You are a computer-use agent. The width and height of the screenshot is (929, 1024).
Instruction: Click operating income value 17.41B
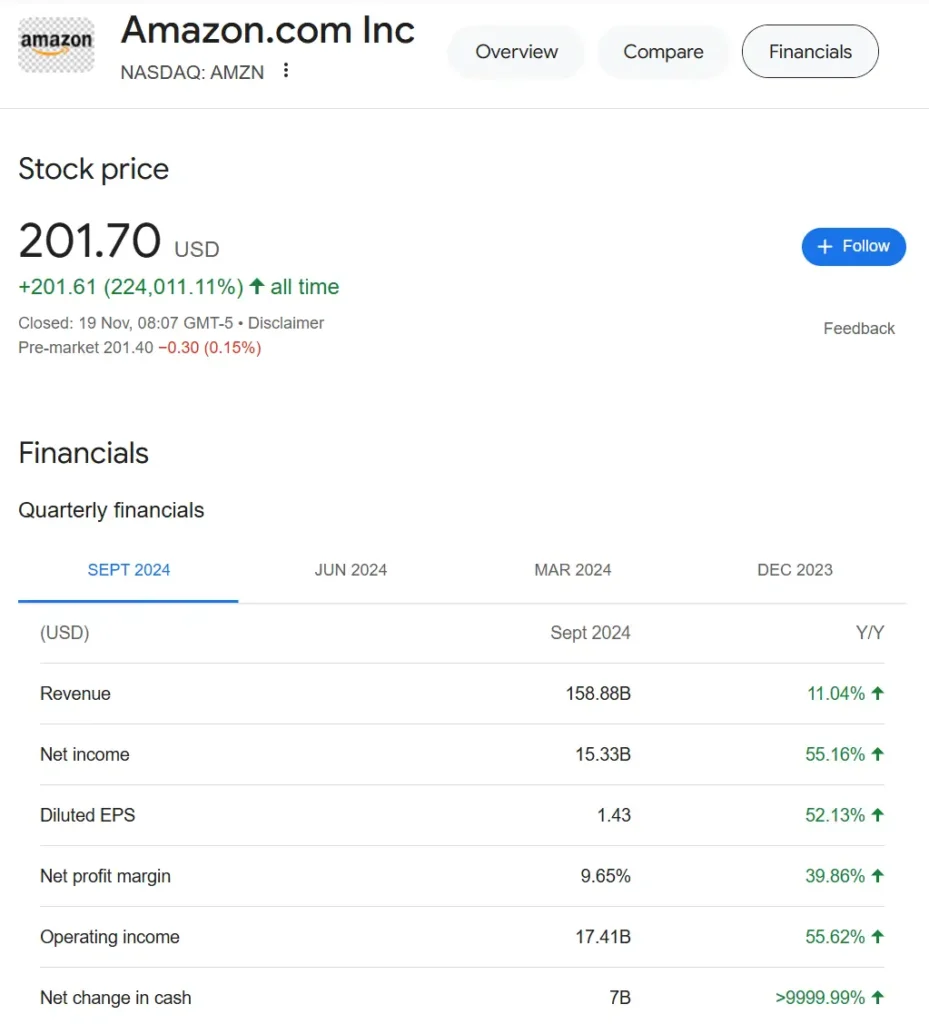tap(603, 937)
